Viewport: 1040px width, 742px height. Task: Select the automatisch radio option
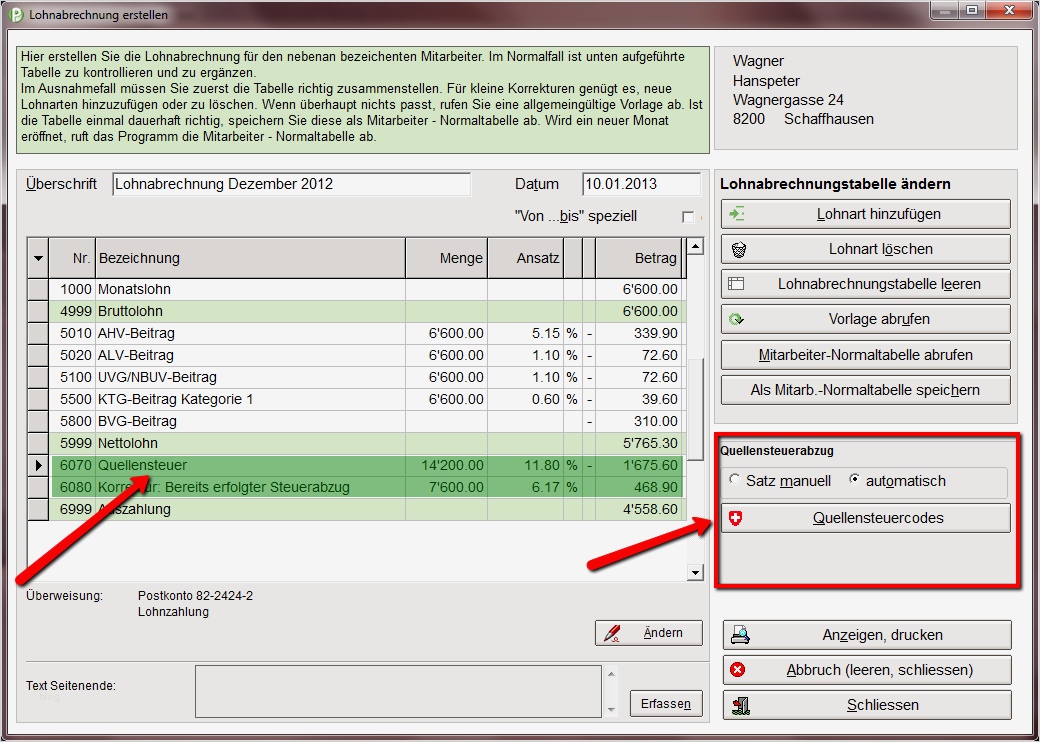855,479
